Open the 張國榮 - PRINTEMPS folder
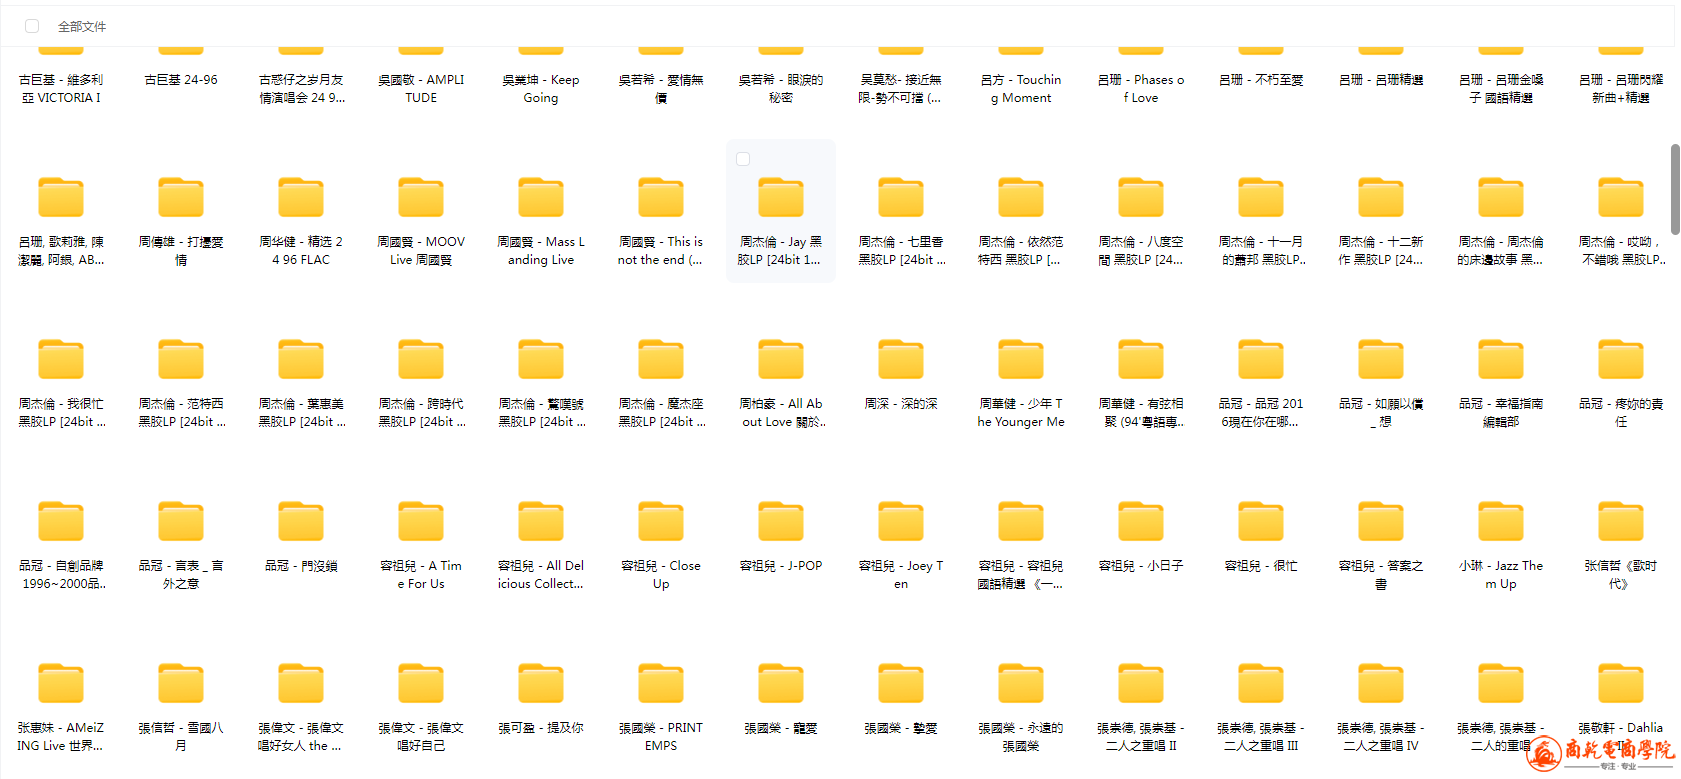Image resolution: width=1681 pixels, height=779 pixels. click(661, 684)
